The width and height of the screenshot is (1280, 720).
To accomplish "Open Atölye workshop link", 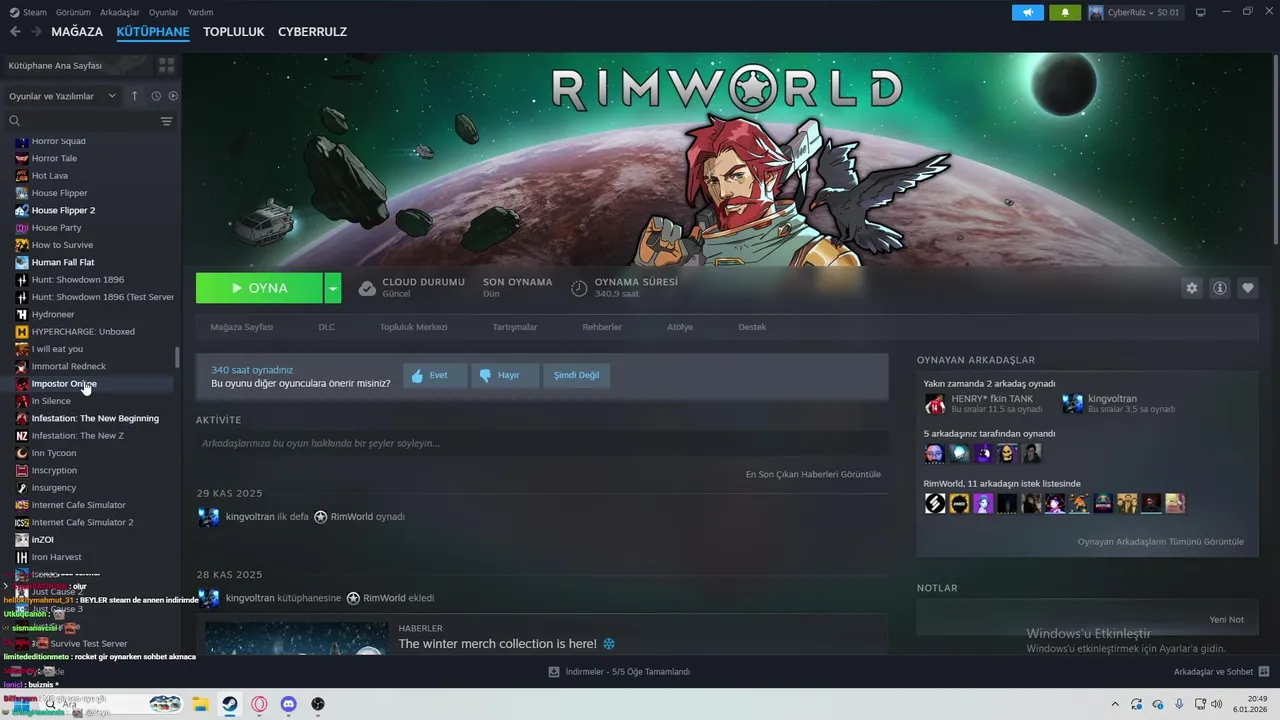I will [680, 327].
